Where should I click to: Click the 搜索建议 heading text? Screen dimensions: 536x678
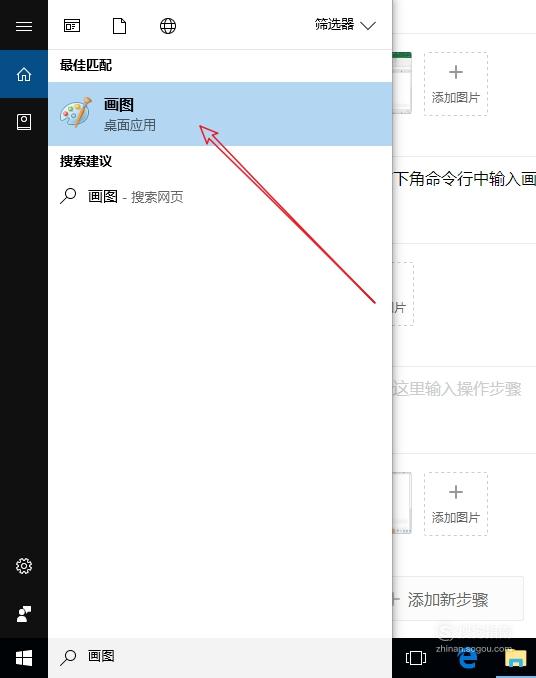(x=86, y=161)
